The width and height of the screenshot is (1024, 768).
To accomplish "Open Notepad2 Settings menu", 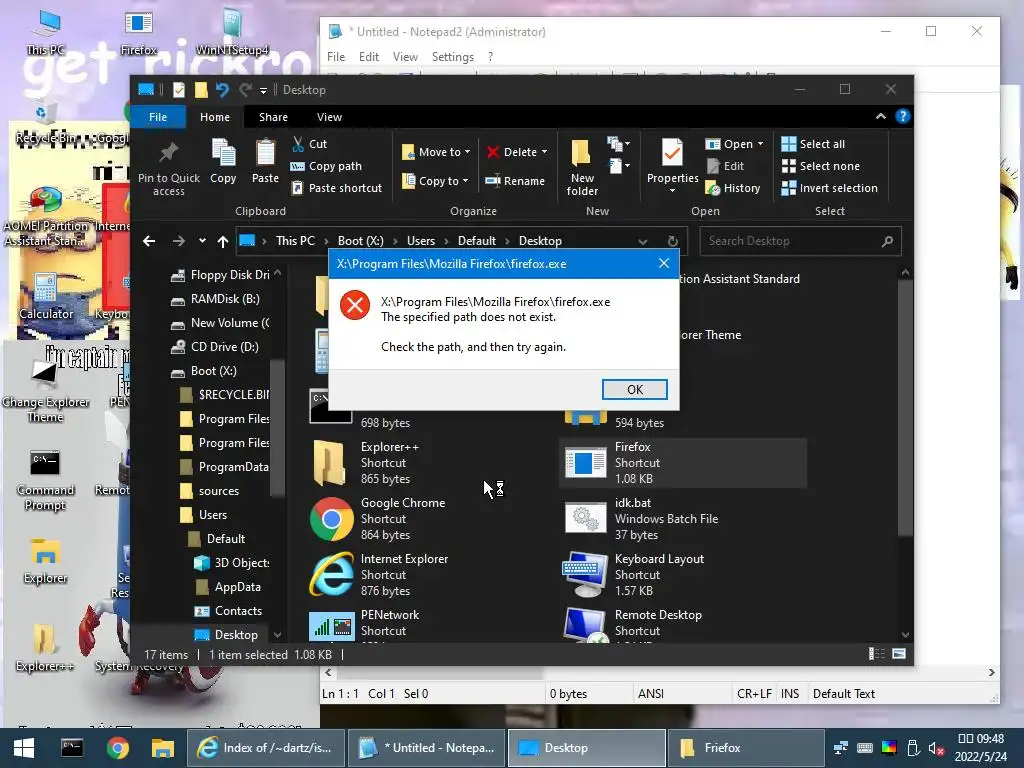I will coord(452,57).
